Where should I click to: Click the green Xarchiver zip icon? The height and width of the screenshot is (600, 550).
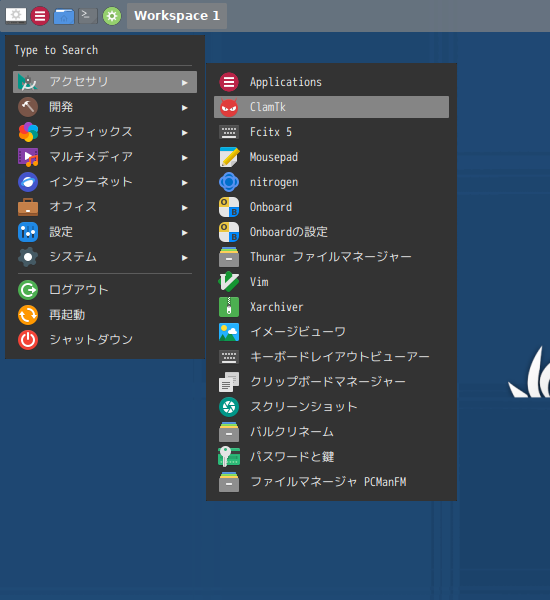pyautogui.click(x=229, y=307)
